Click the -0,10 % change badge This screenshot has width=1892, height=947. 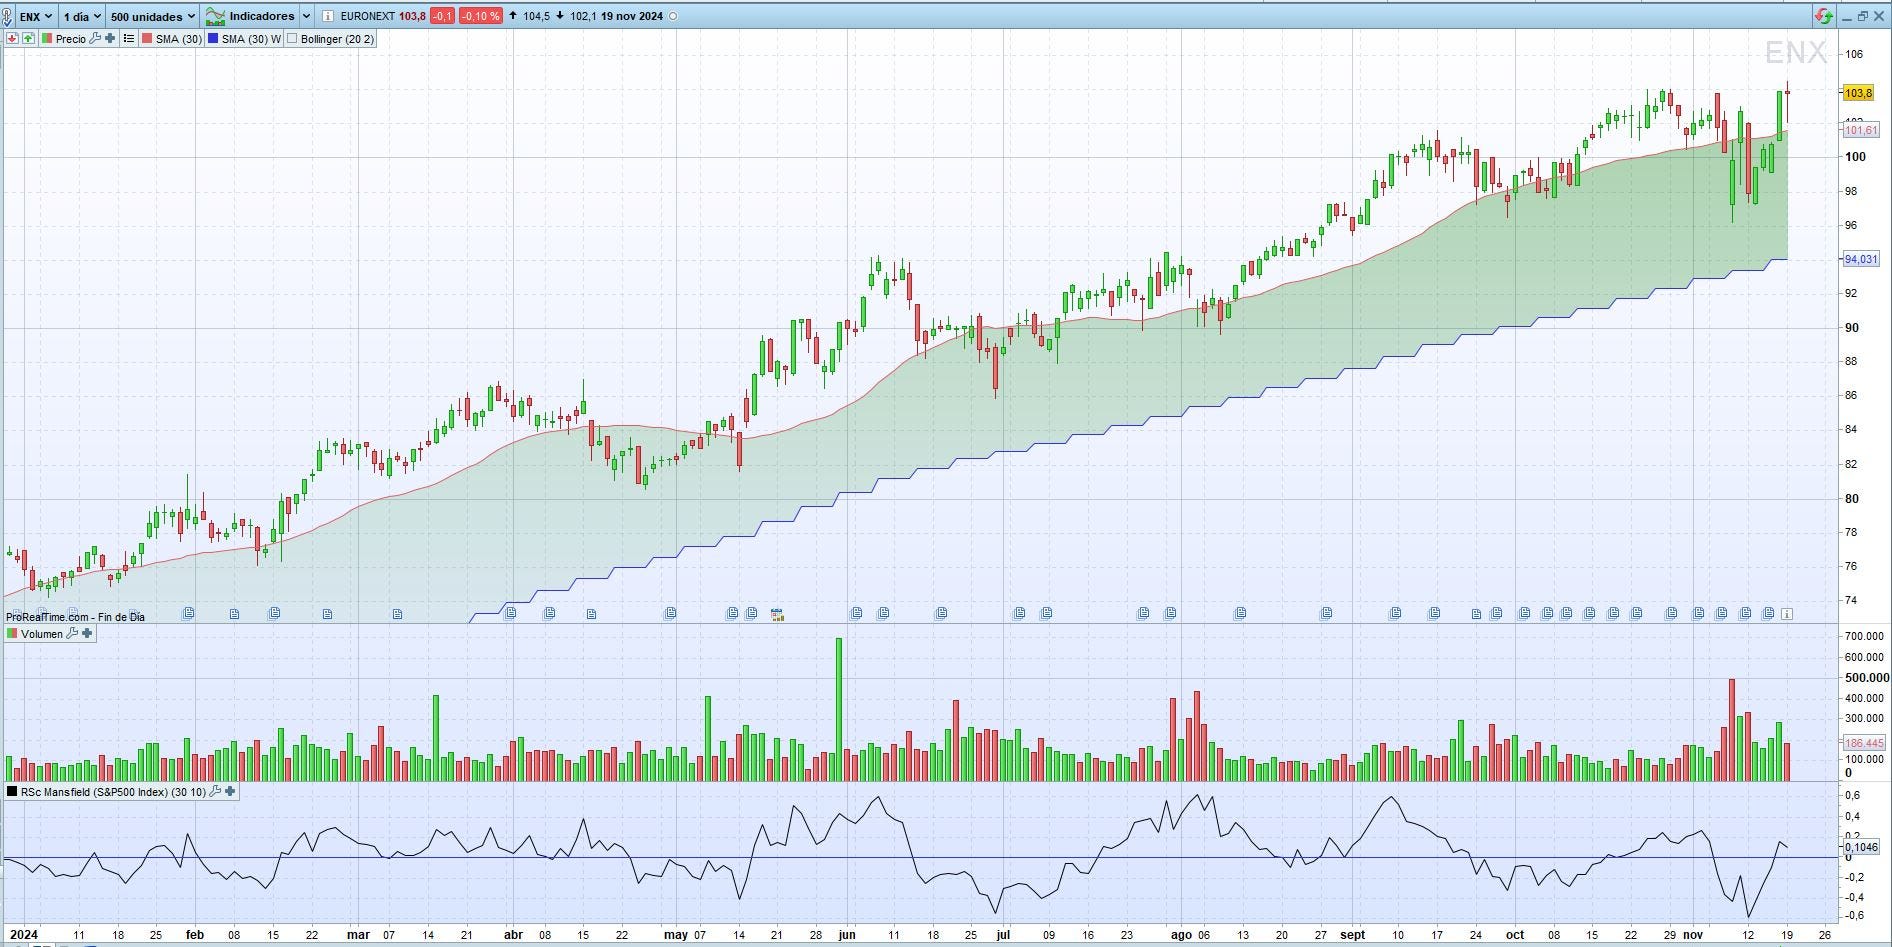click(481, 16)
